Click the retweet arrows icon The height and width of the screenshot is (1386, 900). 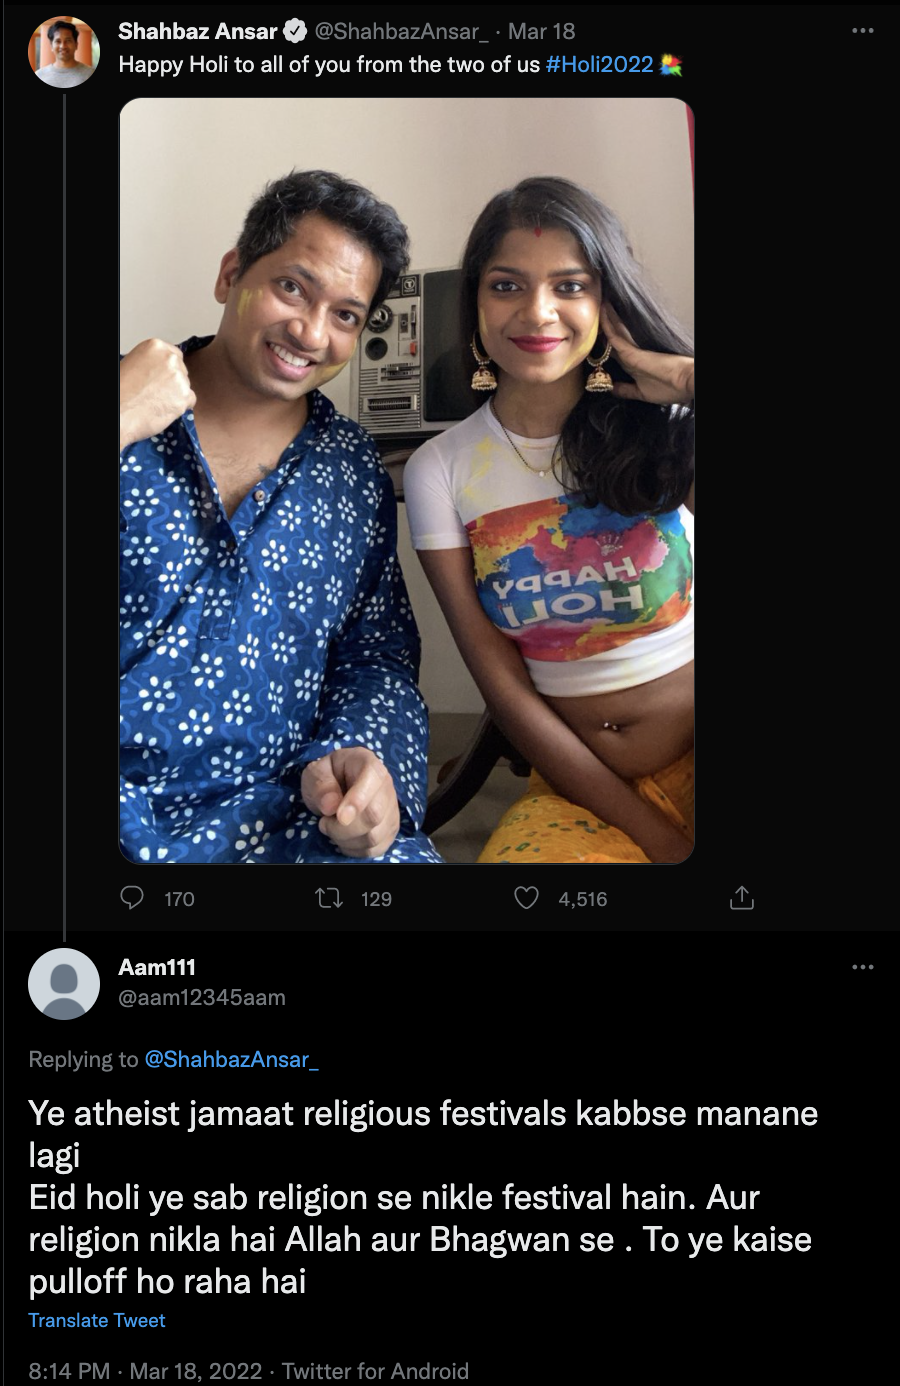(329, 898)
